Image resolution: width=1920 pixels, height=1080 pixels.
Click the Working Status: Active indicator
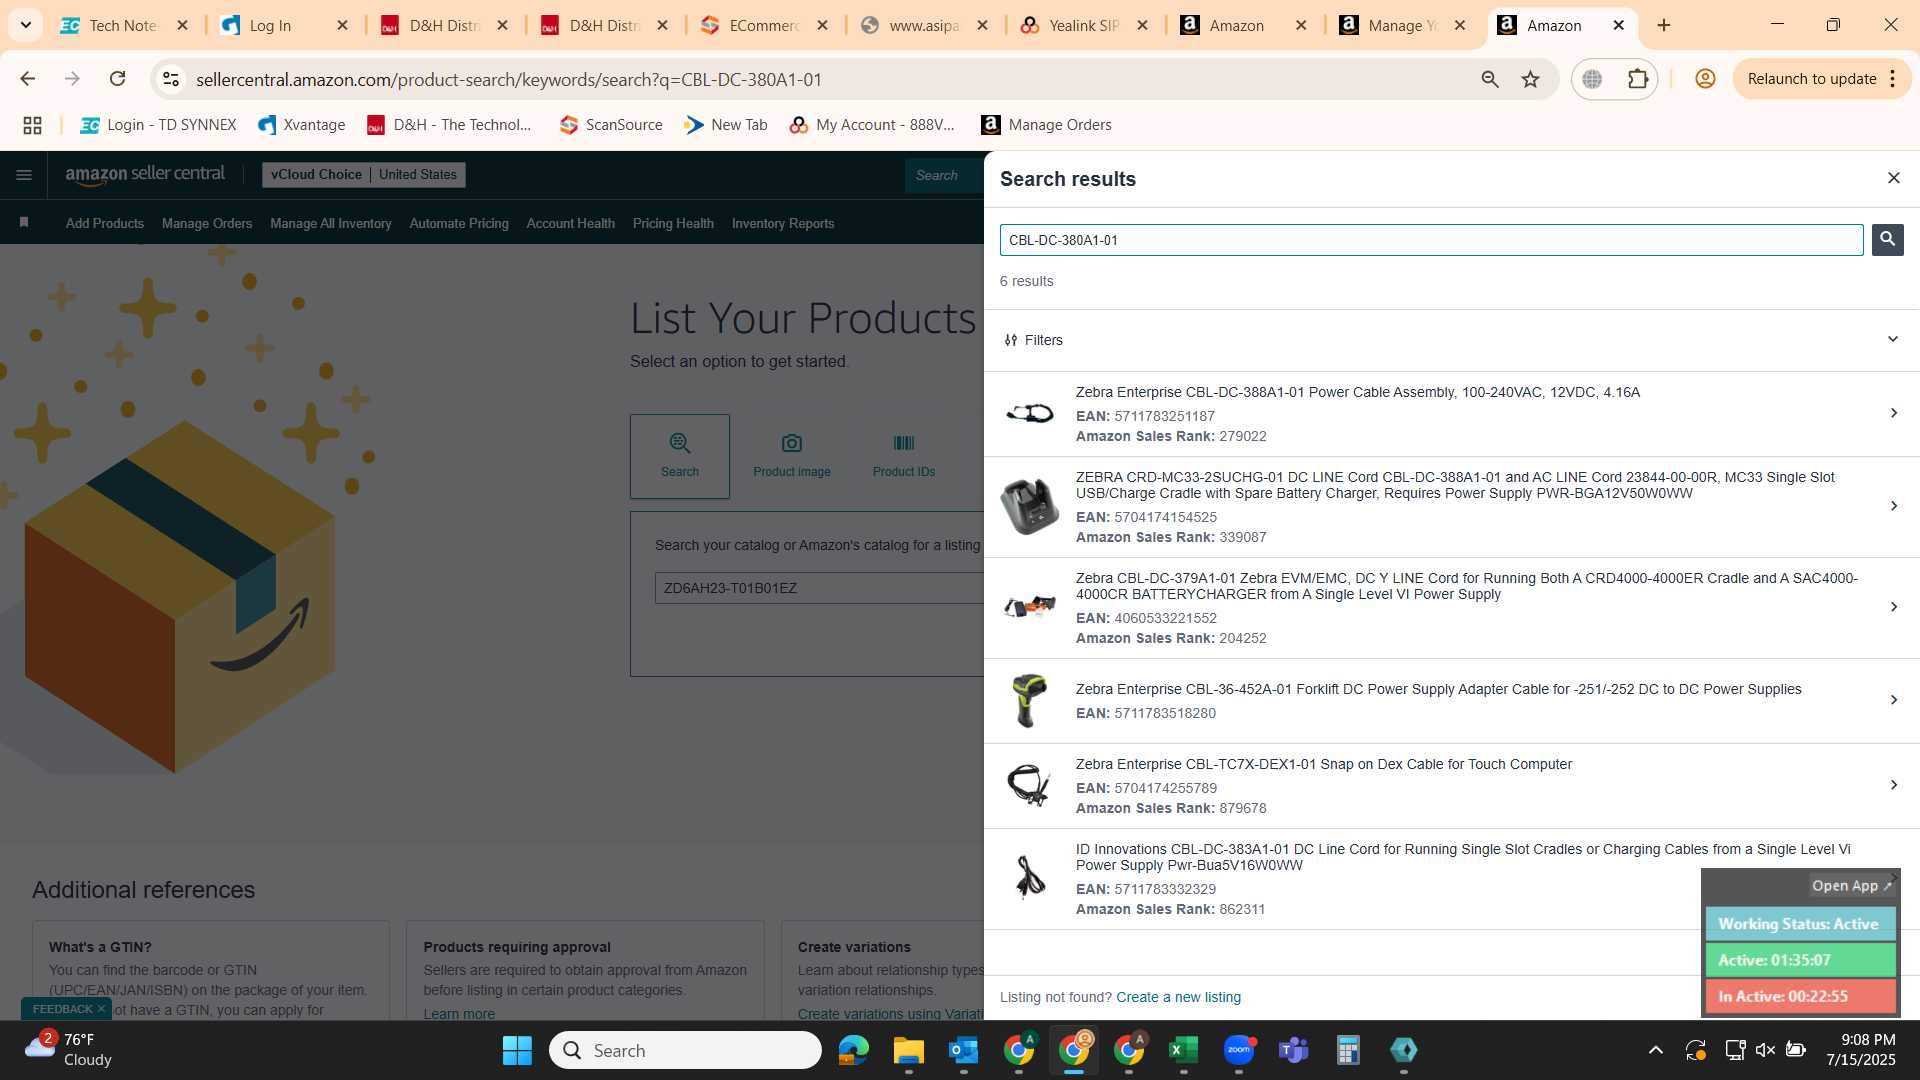click(1800, 924)
